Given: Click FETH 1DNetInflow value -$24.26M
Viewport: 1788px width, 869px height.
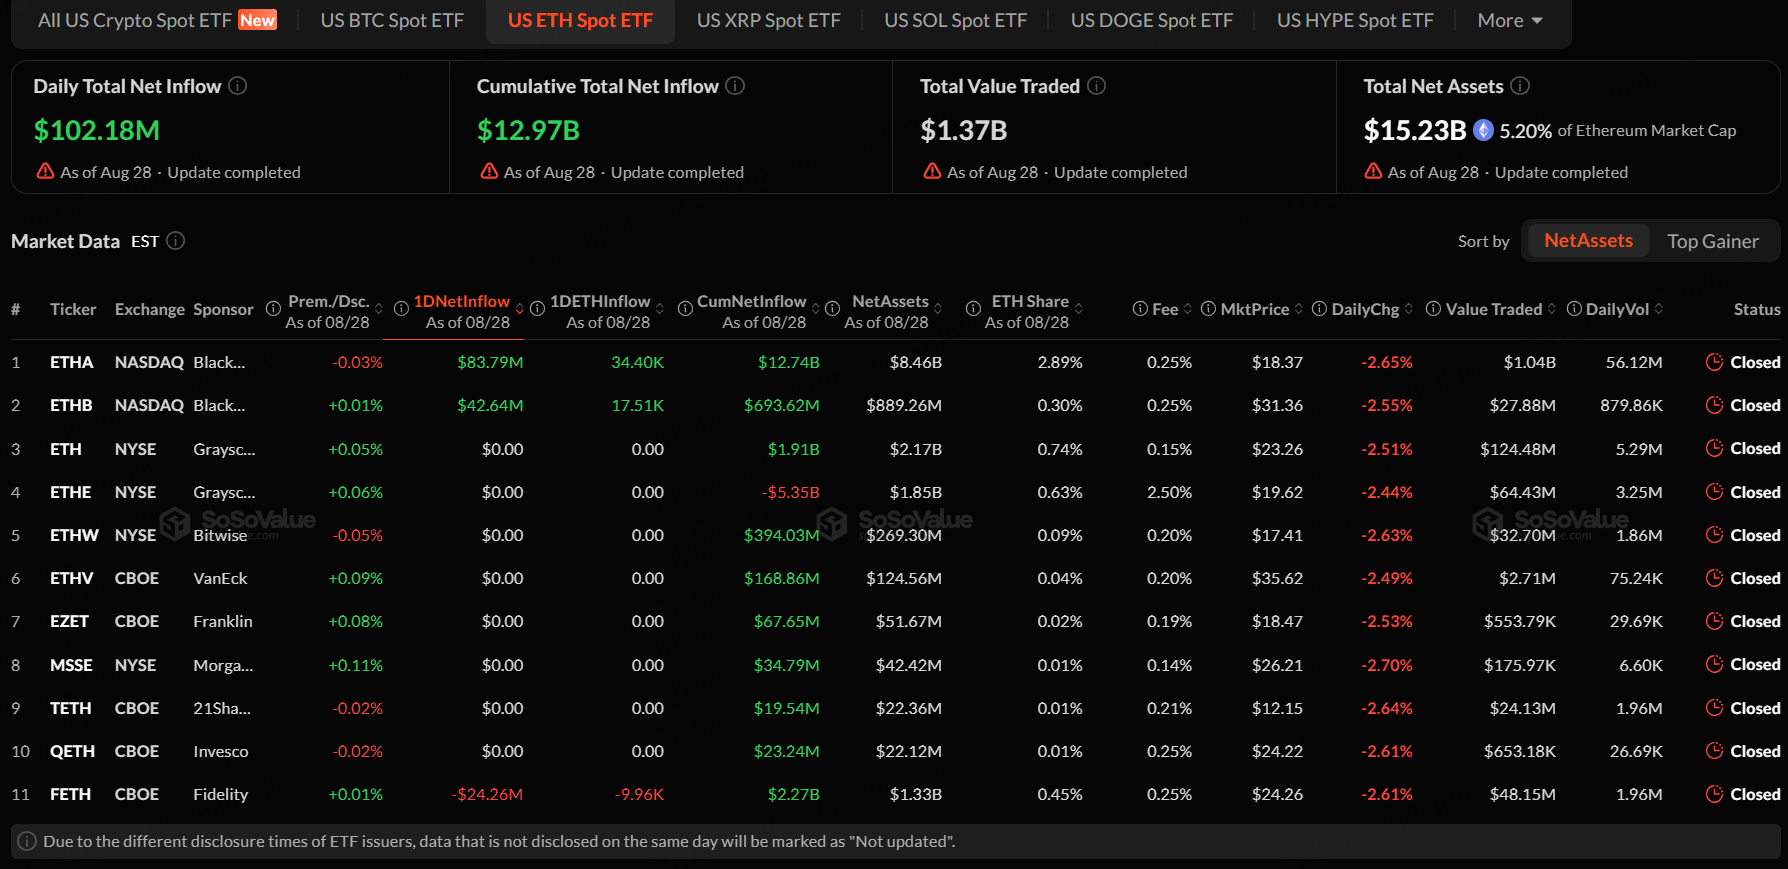Looking at the screenshot, I should click(x=487, y=794).
